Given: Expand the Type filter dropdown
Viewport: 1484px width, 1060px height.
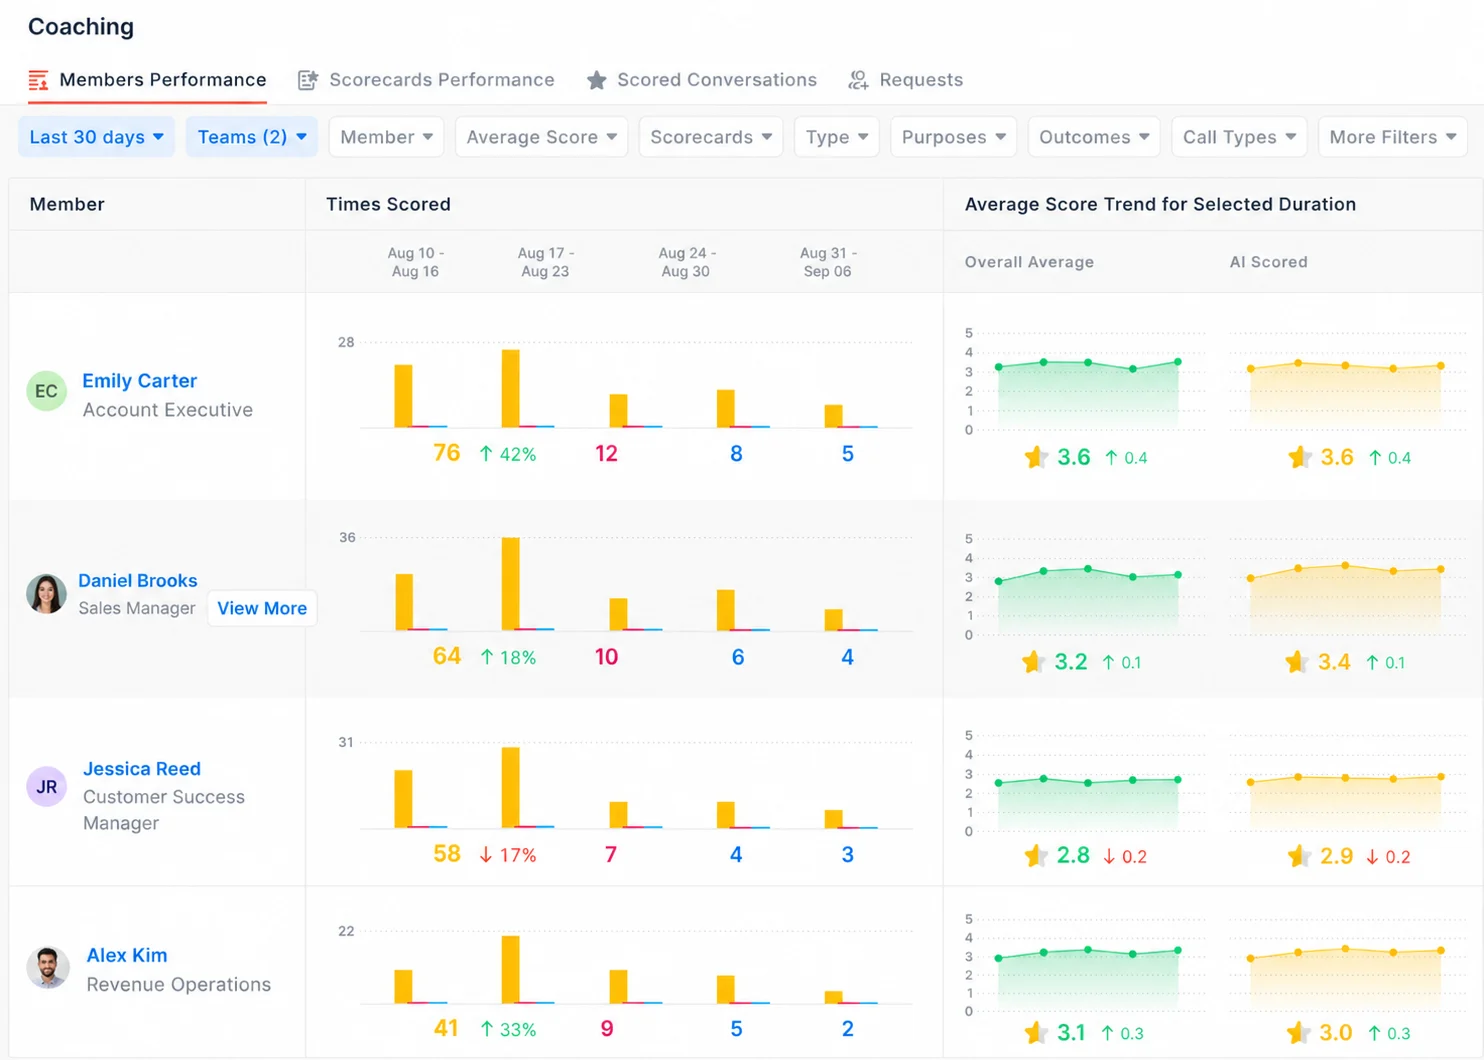Looking at the screenshot, I should click(837, 137).
